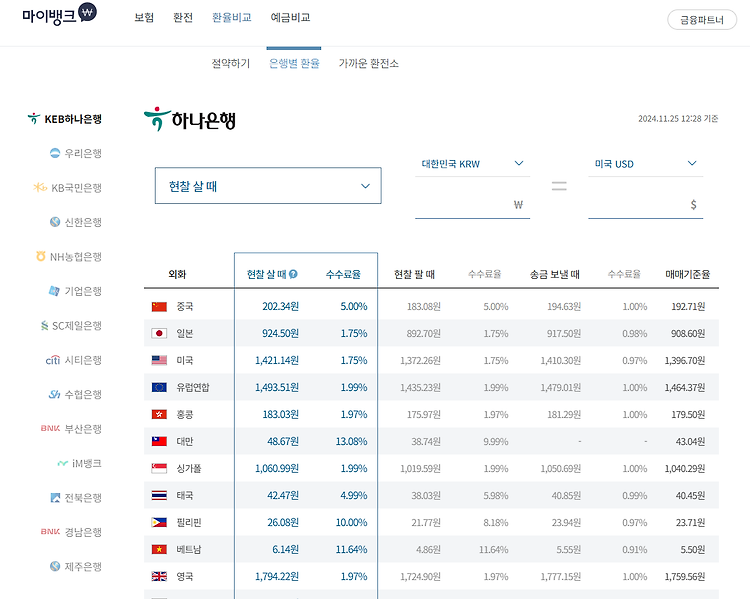
Task: Click the 송금 보낼 때 column header
Action: pos(554,274)
